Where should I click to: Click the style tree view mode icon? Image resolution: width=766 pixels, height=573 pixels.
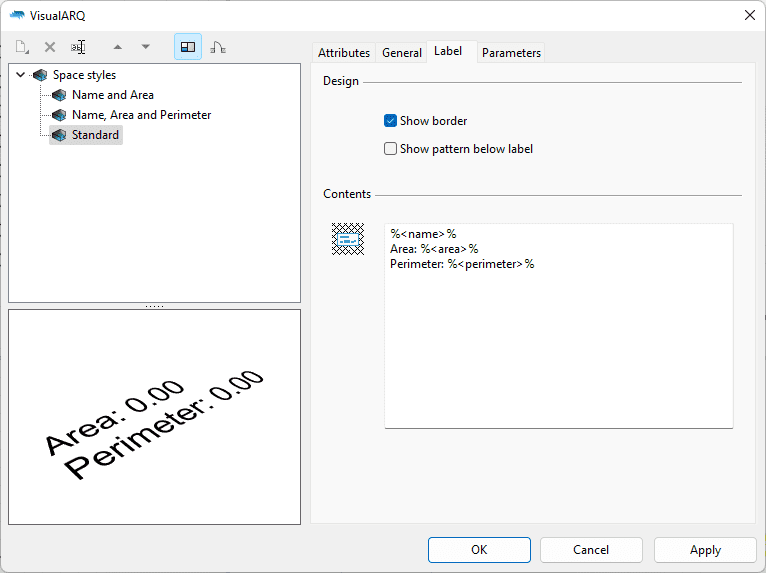217,47
